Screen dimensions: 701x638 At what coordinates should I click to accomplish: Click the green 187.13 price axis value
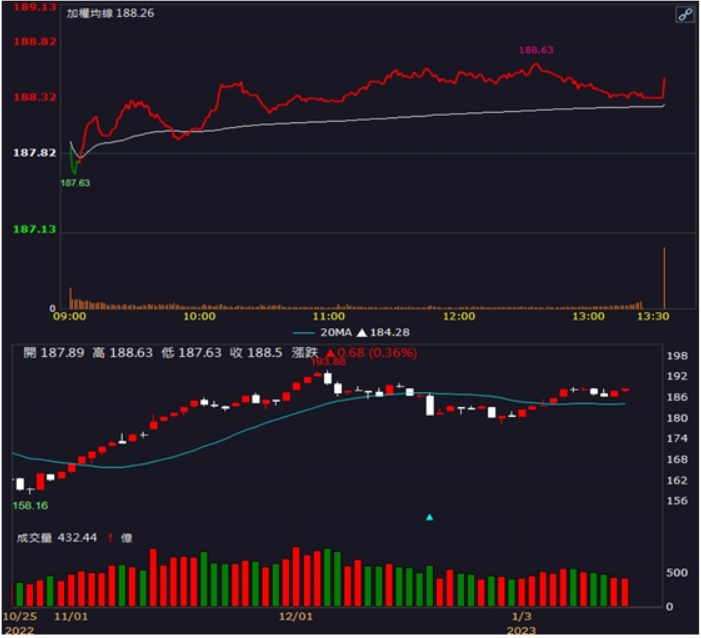[35, 229]
